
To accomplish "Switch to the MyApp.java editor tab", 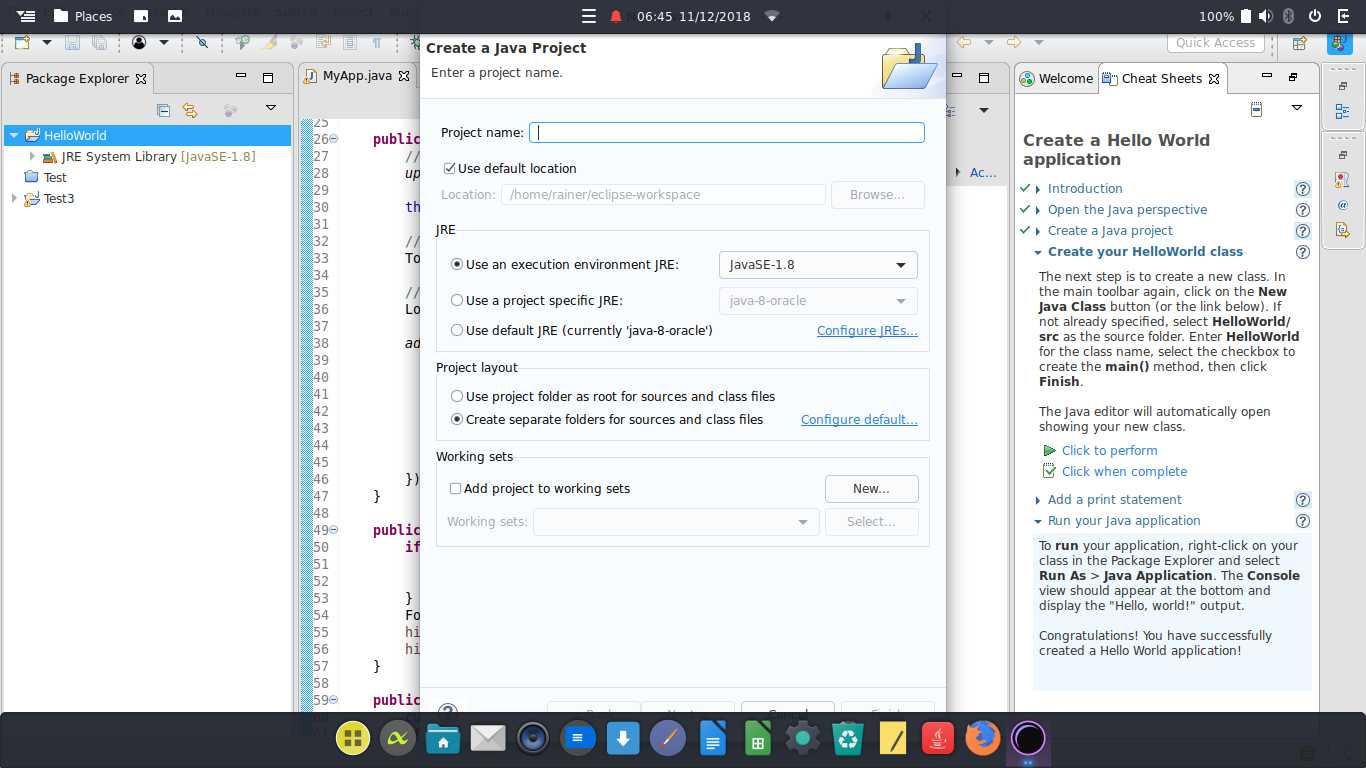I will [357, 75].
